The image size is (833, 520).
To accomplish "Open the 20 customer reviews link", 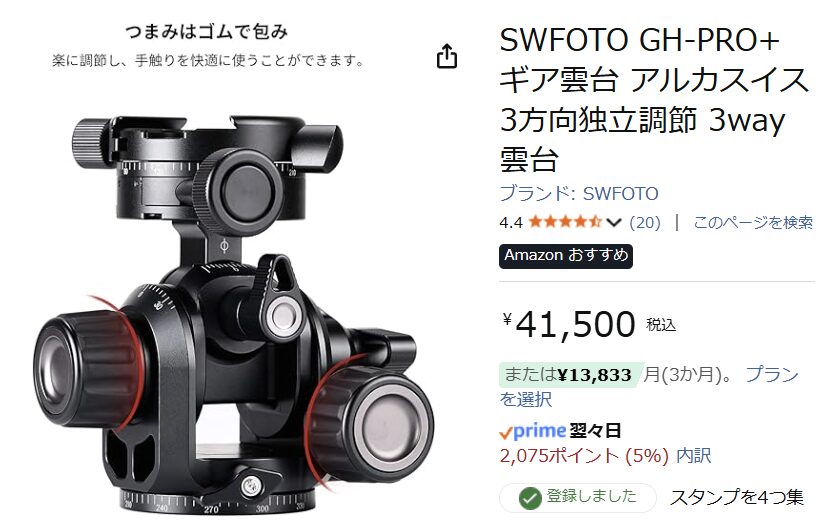I will pyautogui.click(x=645, y=222).
